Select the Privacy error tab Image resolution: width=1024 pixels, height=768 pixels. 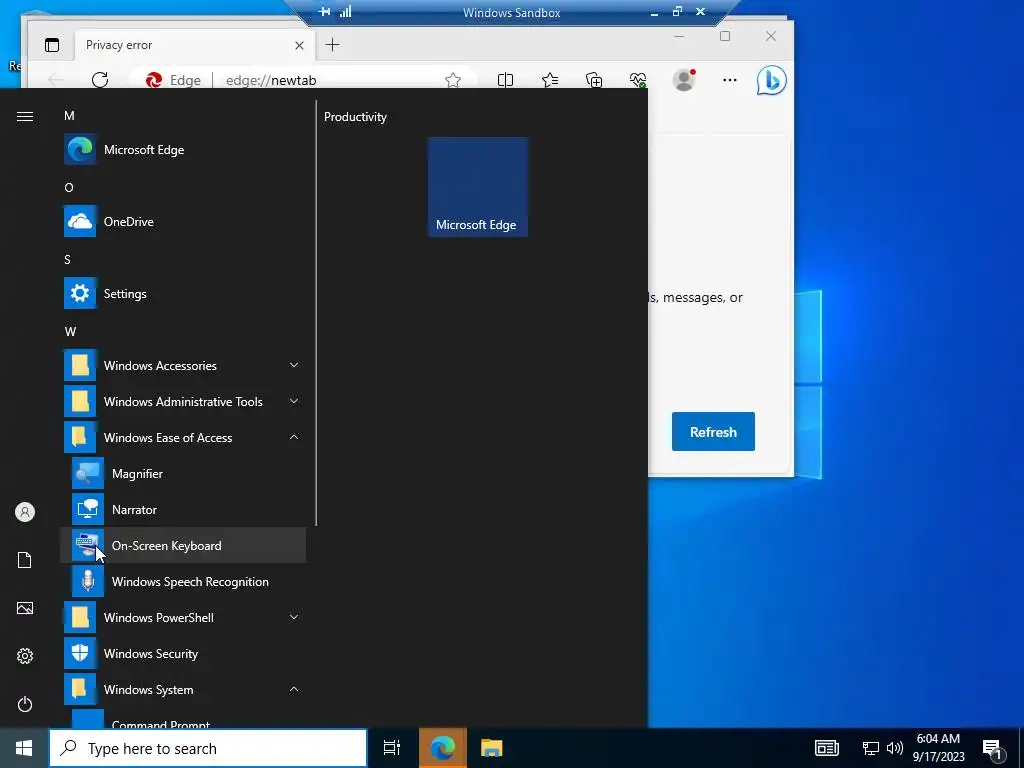tap(194, 45)
